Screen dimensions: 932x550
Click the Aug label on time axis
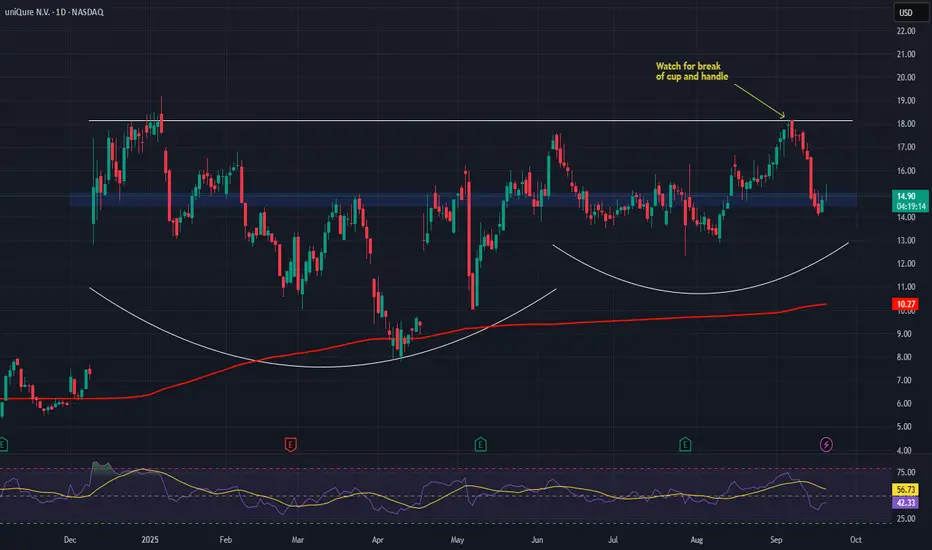[x=697, y=540]
